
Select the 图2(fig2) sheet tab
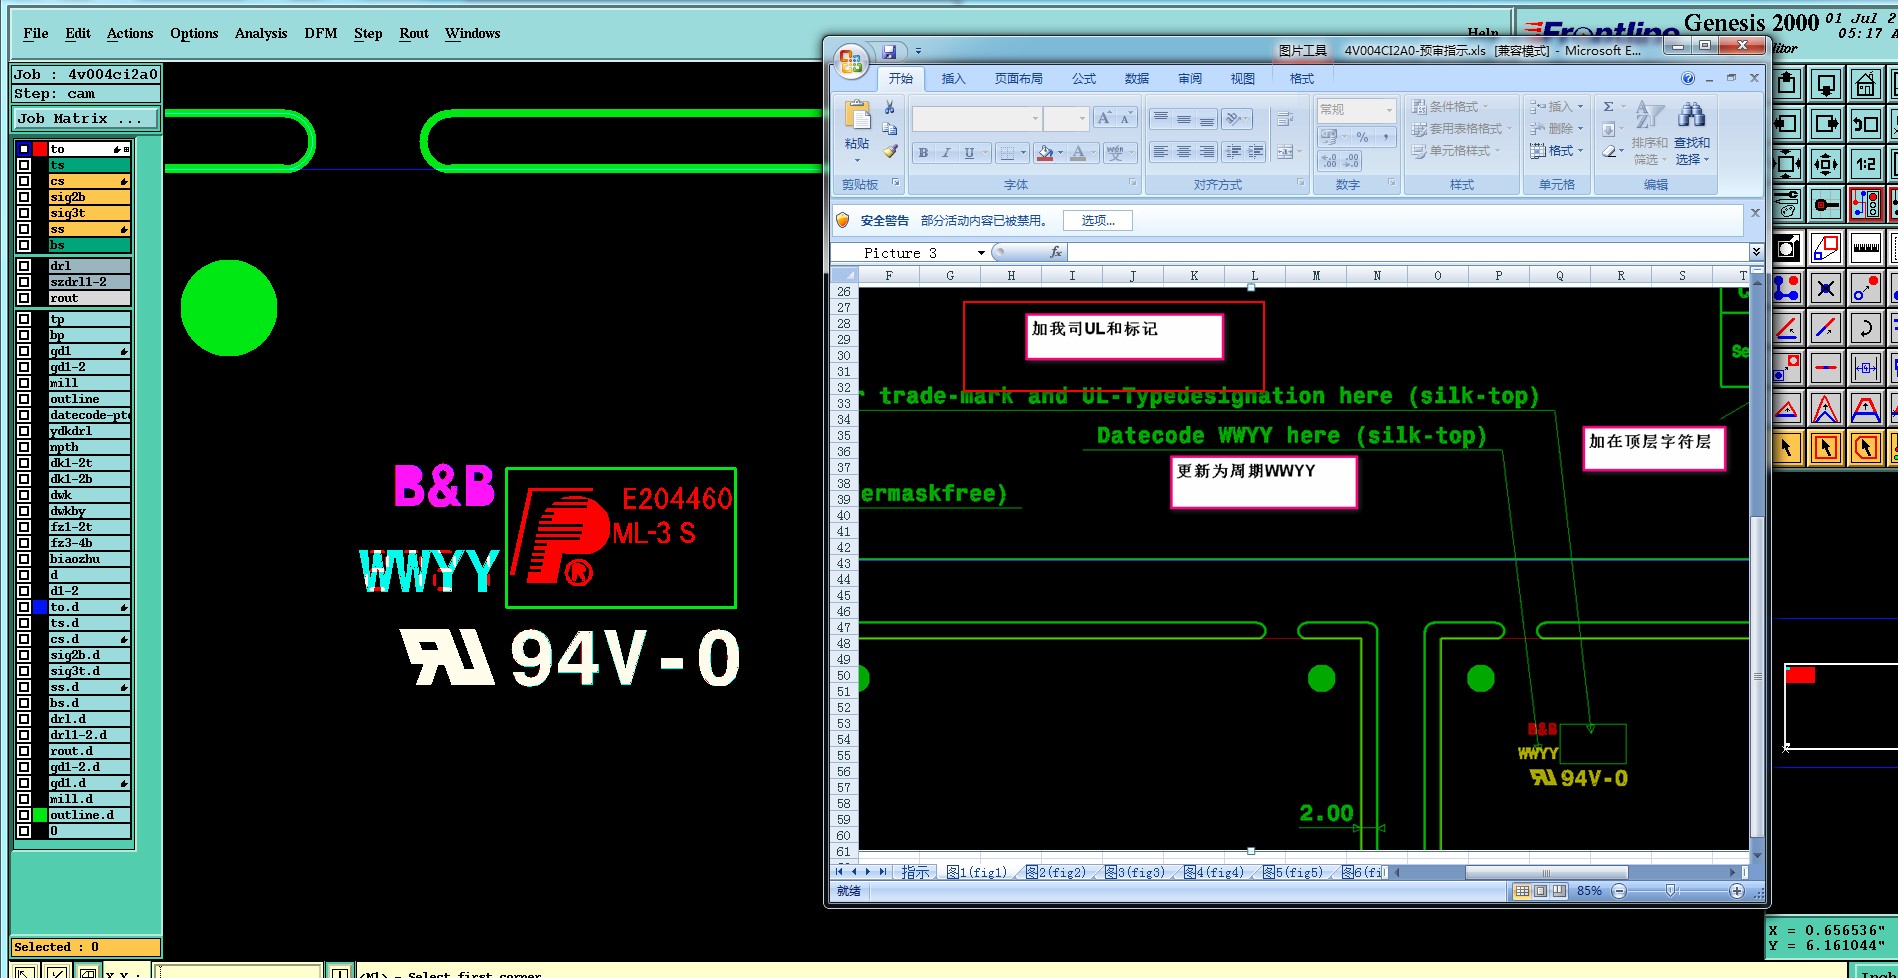(1056, 872)
